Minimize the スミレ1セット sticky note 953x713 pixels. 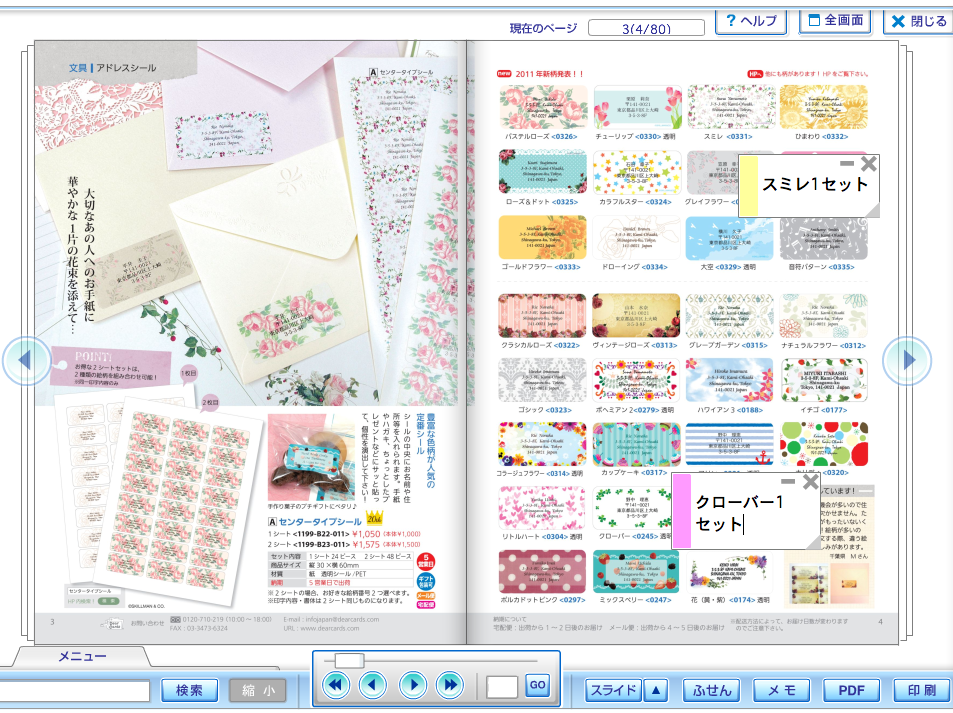tap(847, 164)
